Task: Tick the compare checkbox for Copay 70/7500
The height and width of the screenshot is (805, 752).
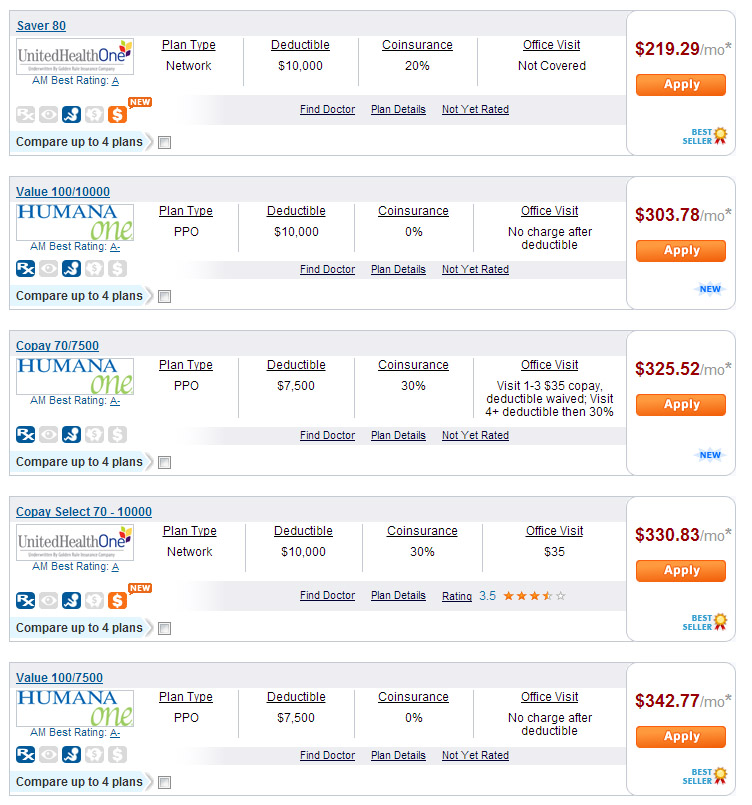Action: click(165, 462)
